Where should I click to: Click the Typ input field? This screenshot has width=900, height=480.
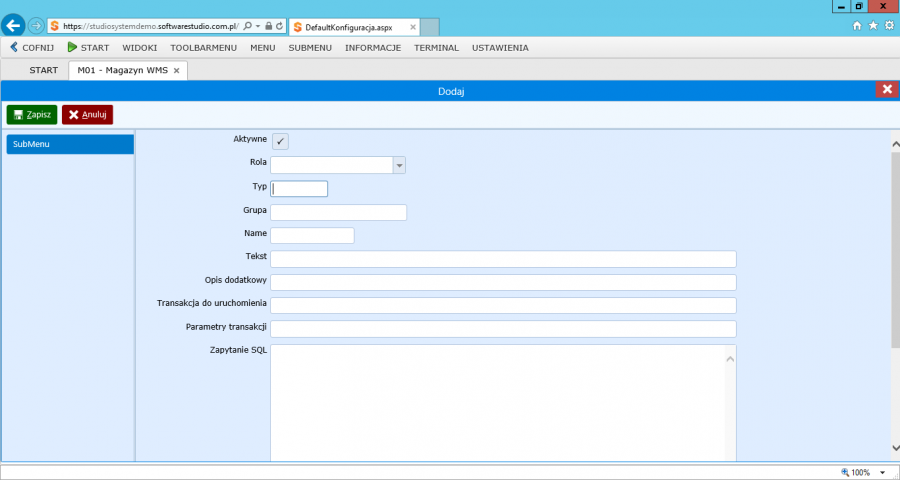click(299, 189)
